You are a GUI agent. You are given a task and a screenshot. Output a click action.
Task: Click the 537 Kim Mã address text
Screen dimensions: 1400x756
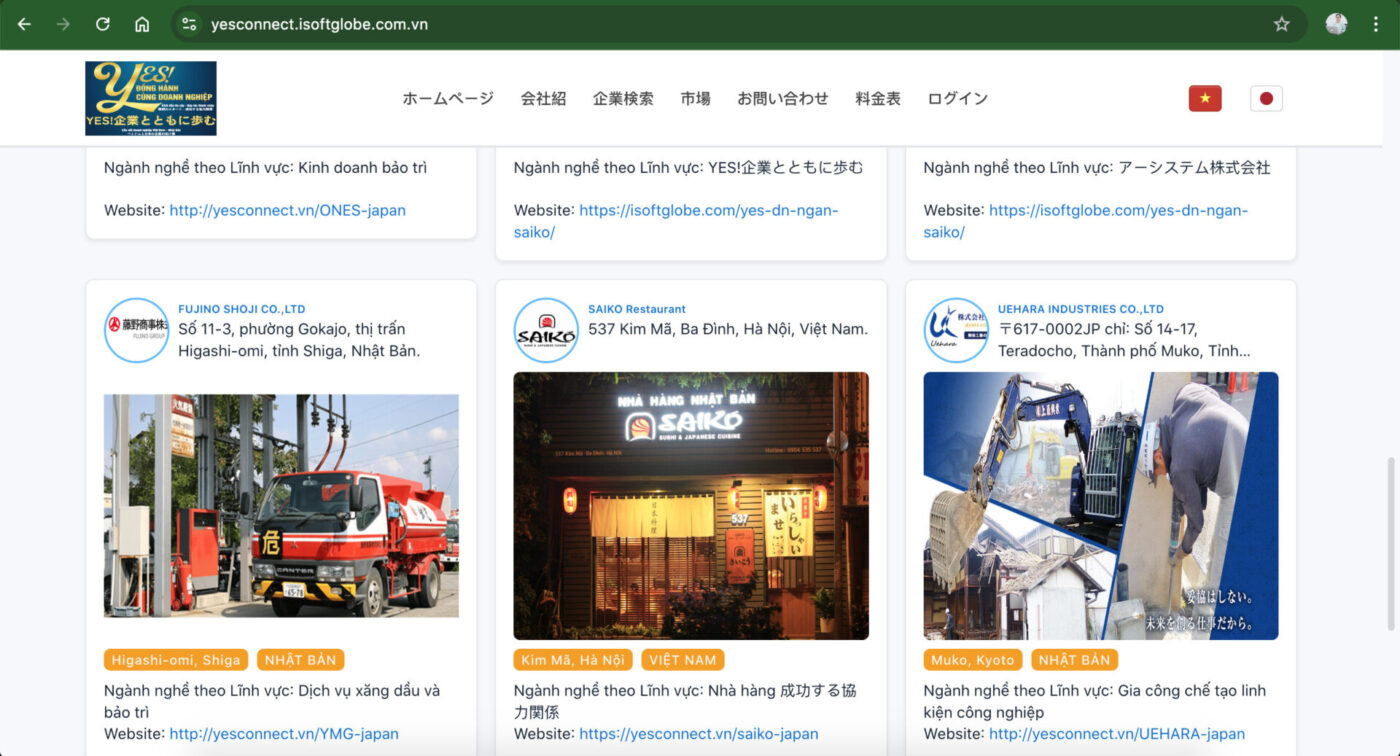click(x=728, y=329)
